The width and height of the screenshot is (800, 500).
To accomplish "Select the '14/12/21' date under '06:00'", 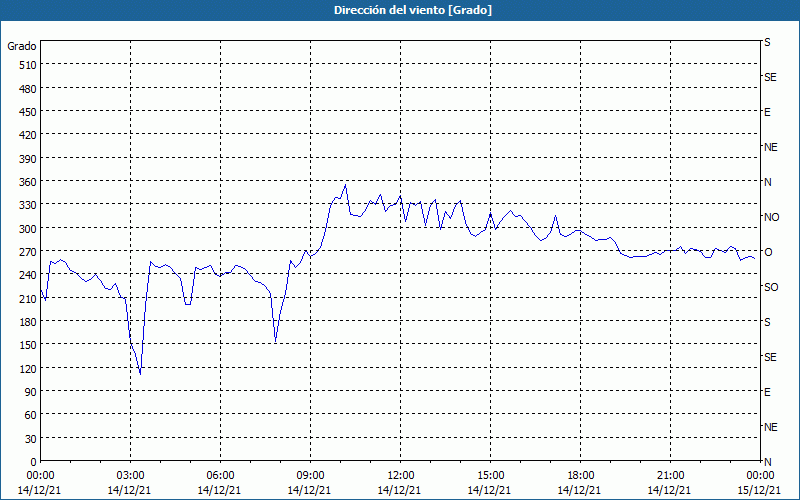I will [219, 490].
